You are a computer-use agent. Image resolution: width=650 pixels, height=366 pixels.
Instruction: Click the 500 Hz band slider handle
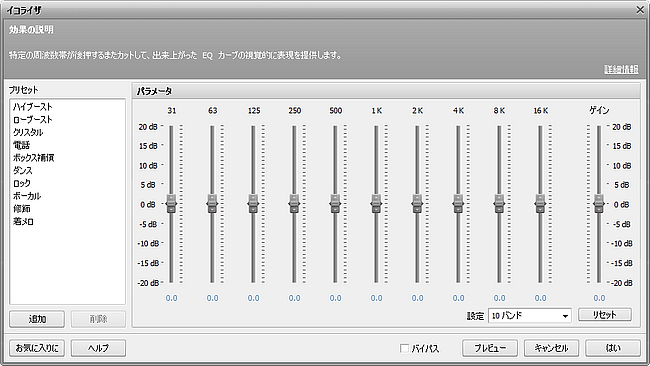[x=335, y=204]
